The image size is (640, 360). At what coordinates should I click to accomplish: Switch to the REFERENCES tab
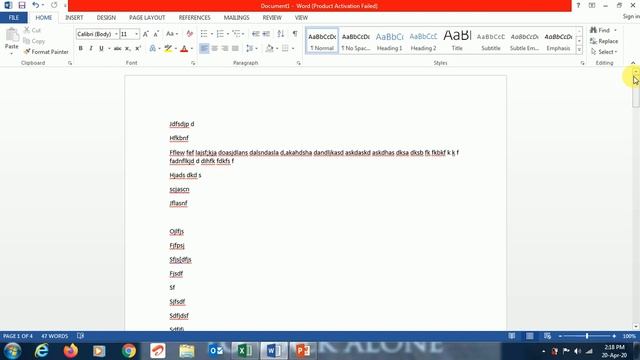pos(194,18)
